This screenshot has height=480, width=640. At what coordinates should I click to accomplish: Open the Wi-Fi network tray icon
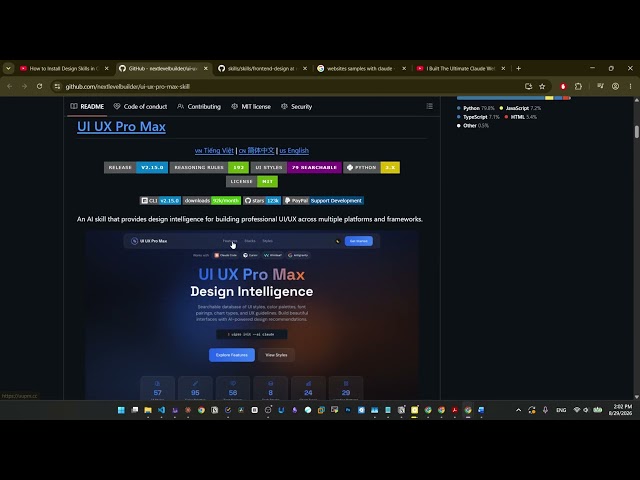[x=577, y=410]
